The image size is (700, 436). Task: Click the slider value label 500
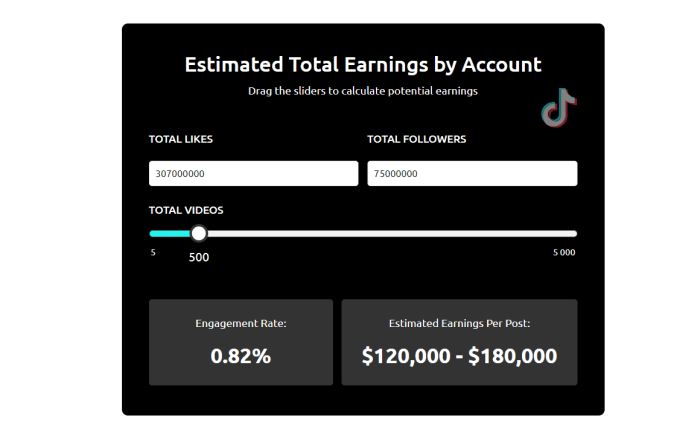tap(199, 257)
